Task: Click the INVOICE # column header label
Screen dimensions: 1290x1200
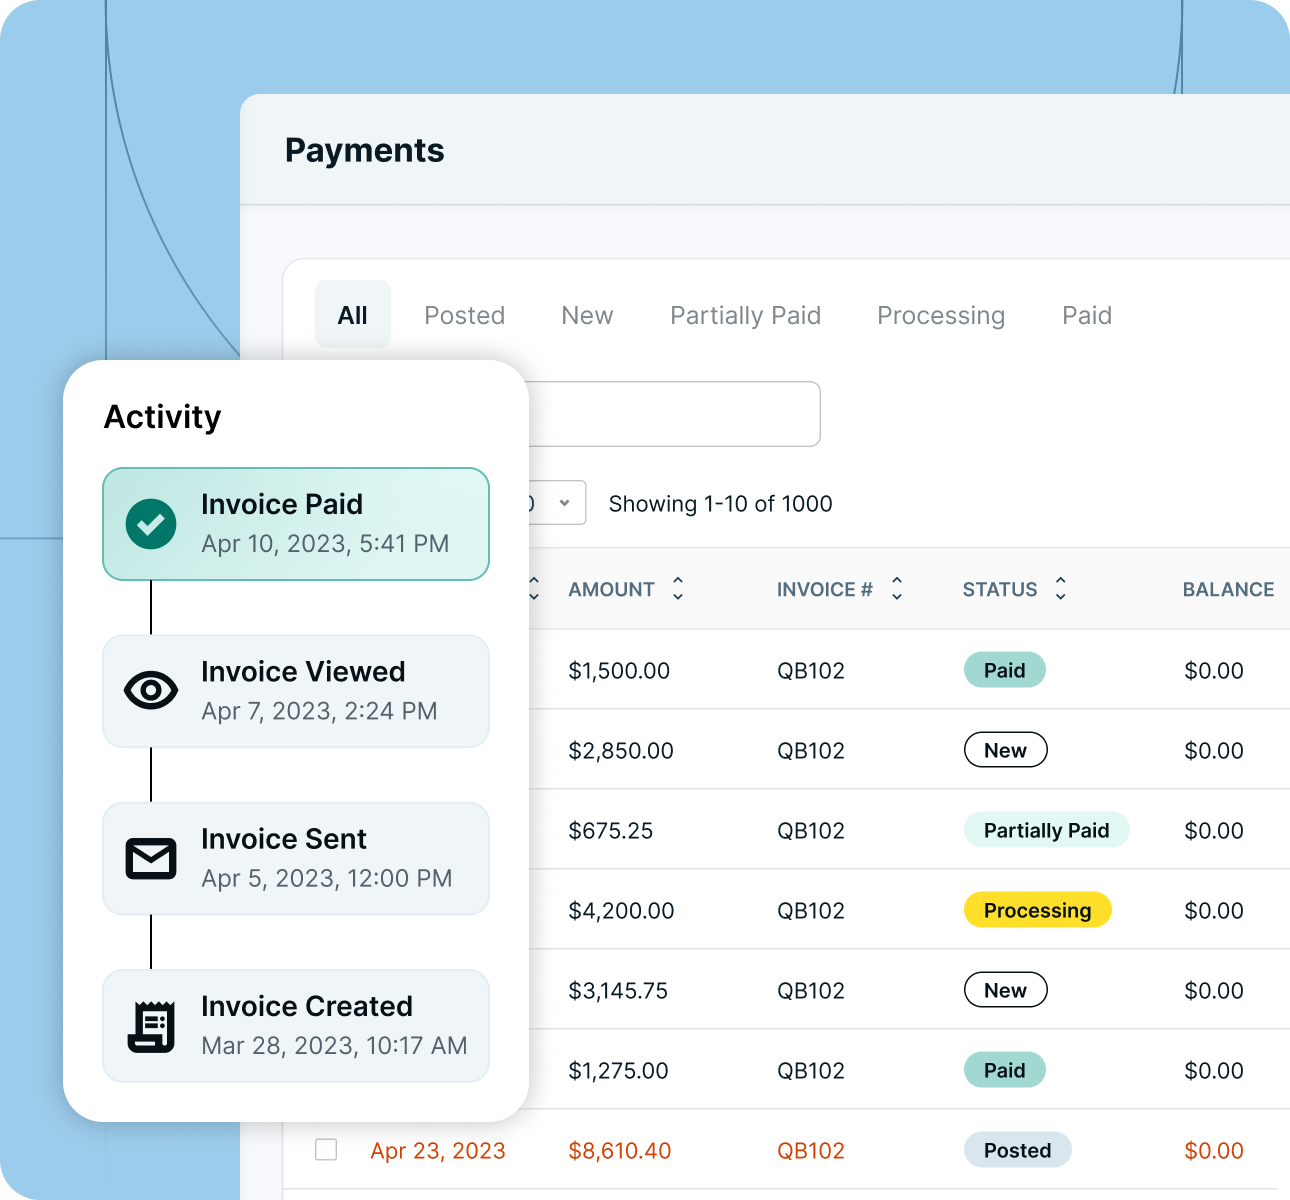Action: pyautogui.click(x=825, y=590)
